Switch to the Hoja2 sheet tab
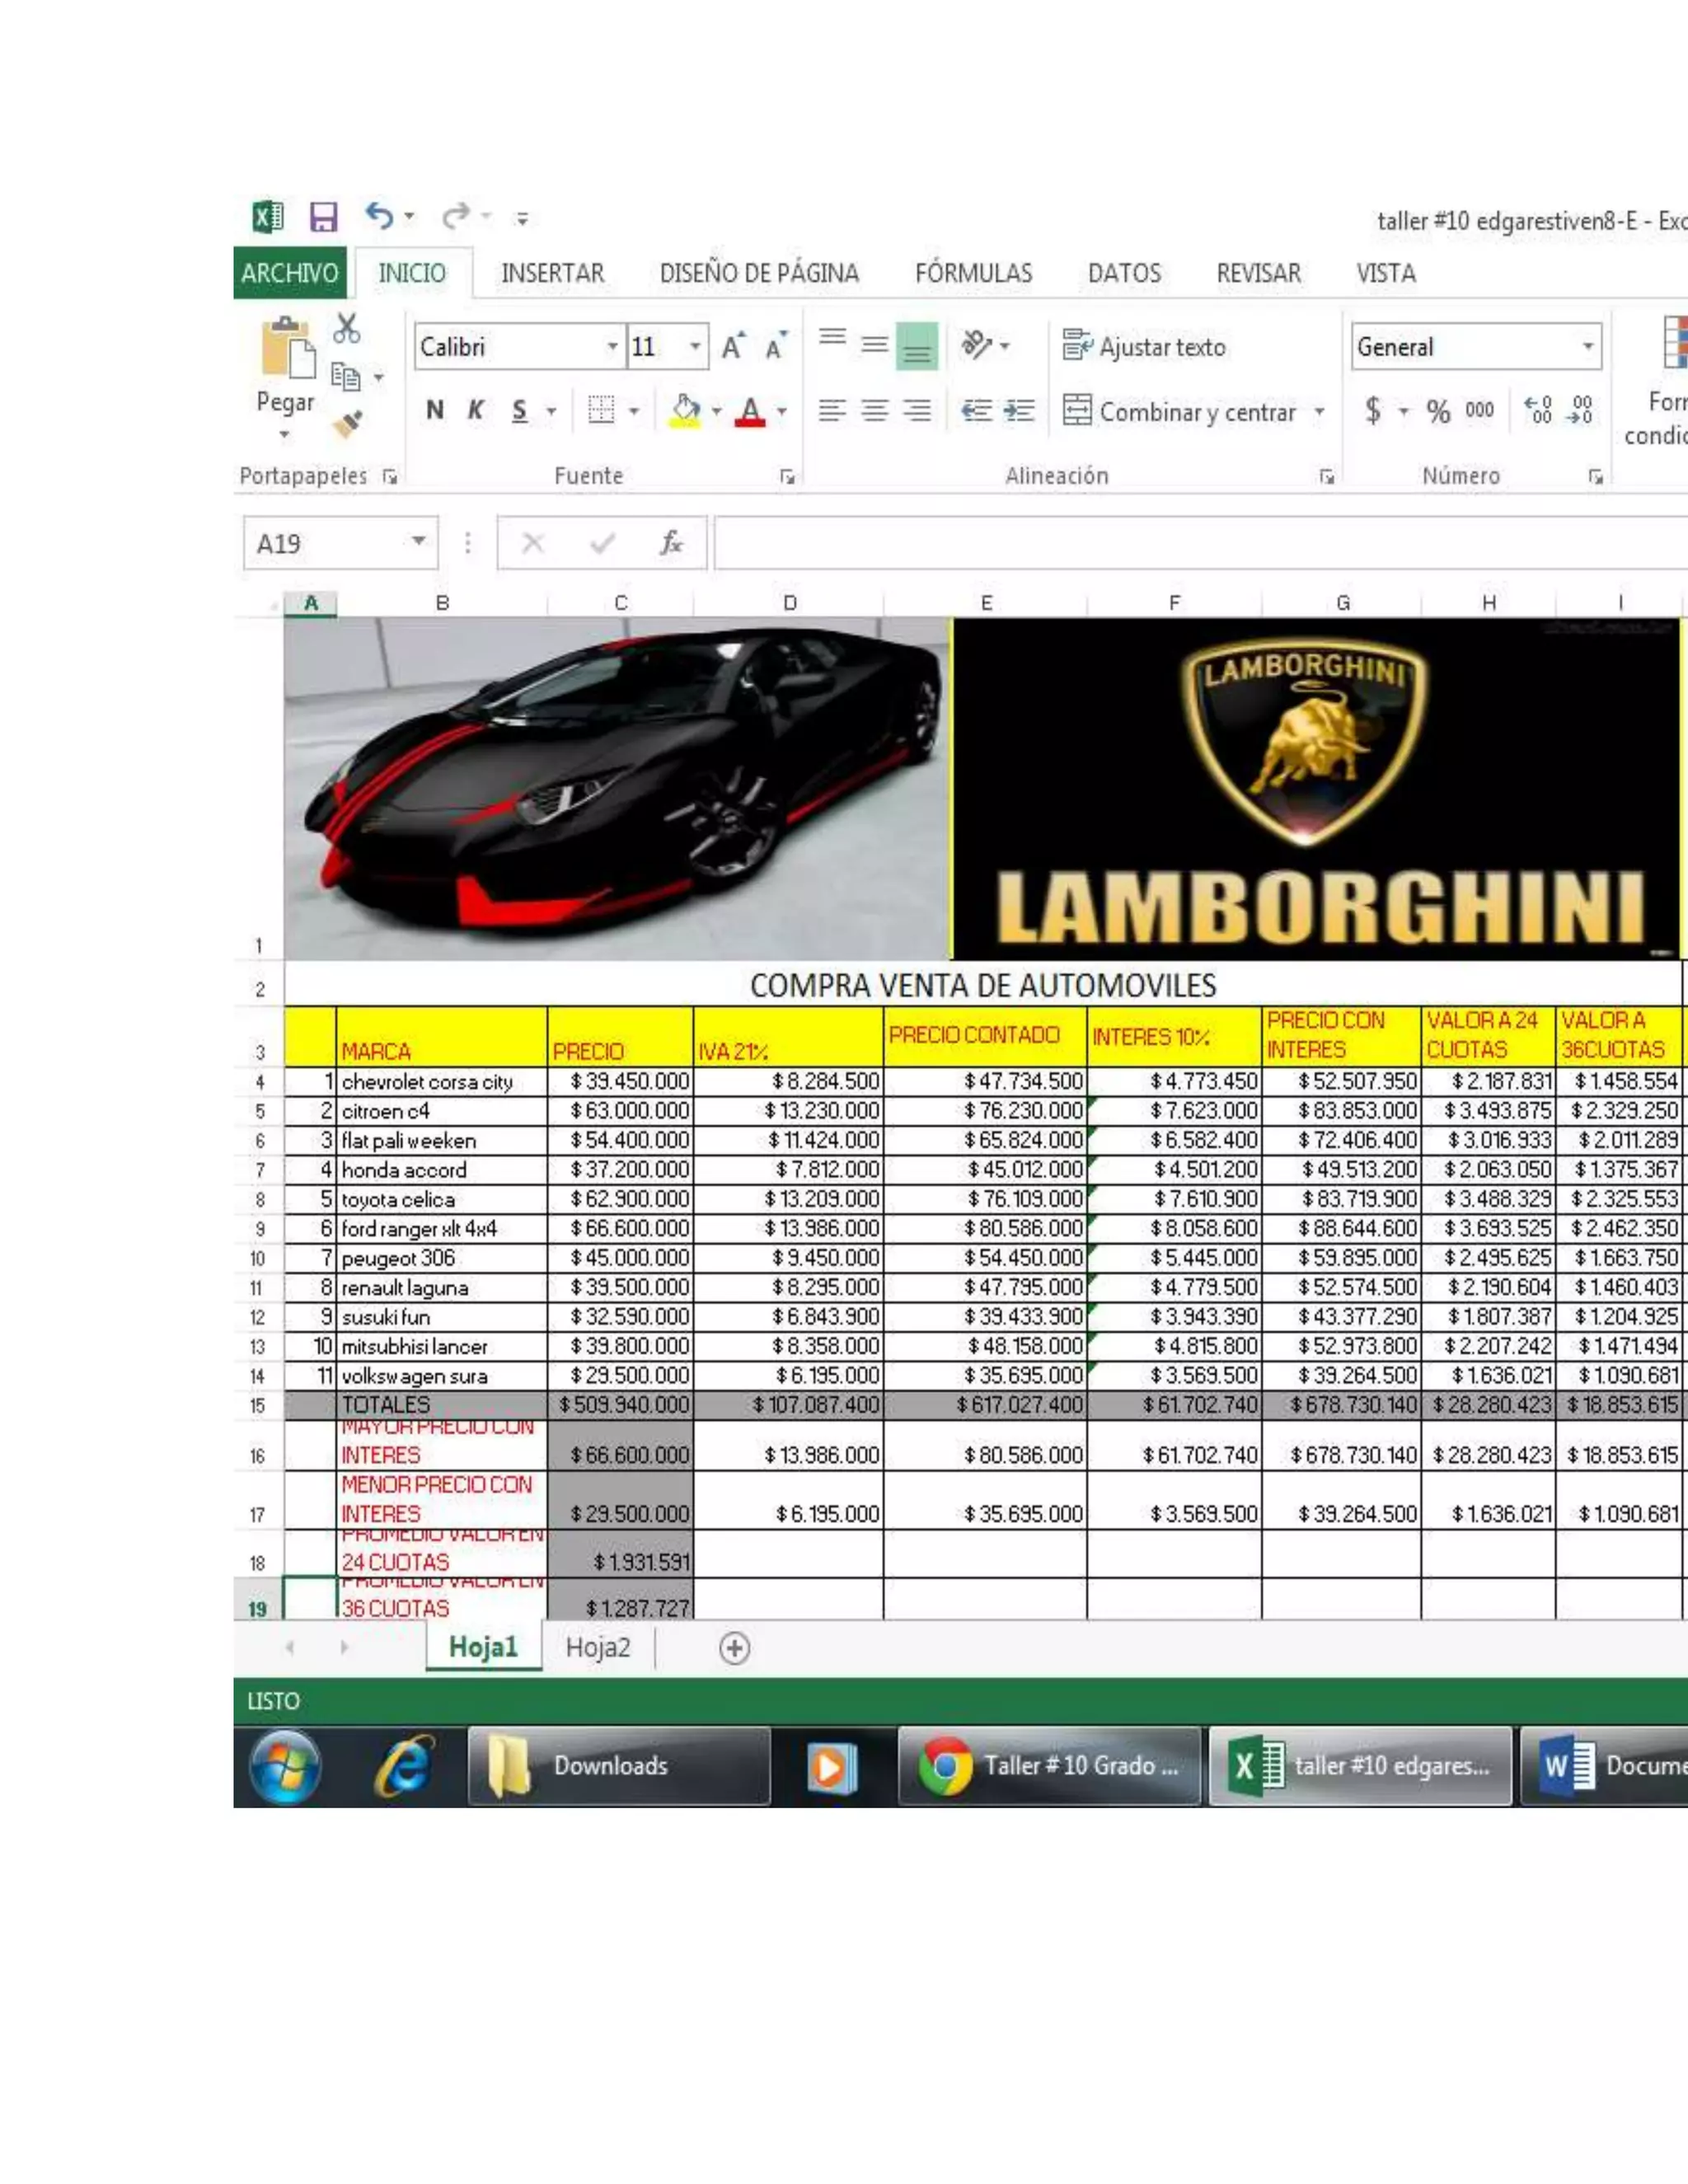Viewport: 1688px width, 2184px height. 597,1647
